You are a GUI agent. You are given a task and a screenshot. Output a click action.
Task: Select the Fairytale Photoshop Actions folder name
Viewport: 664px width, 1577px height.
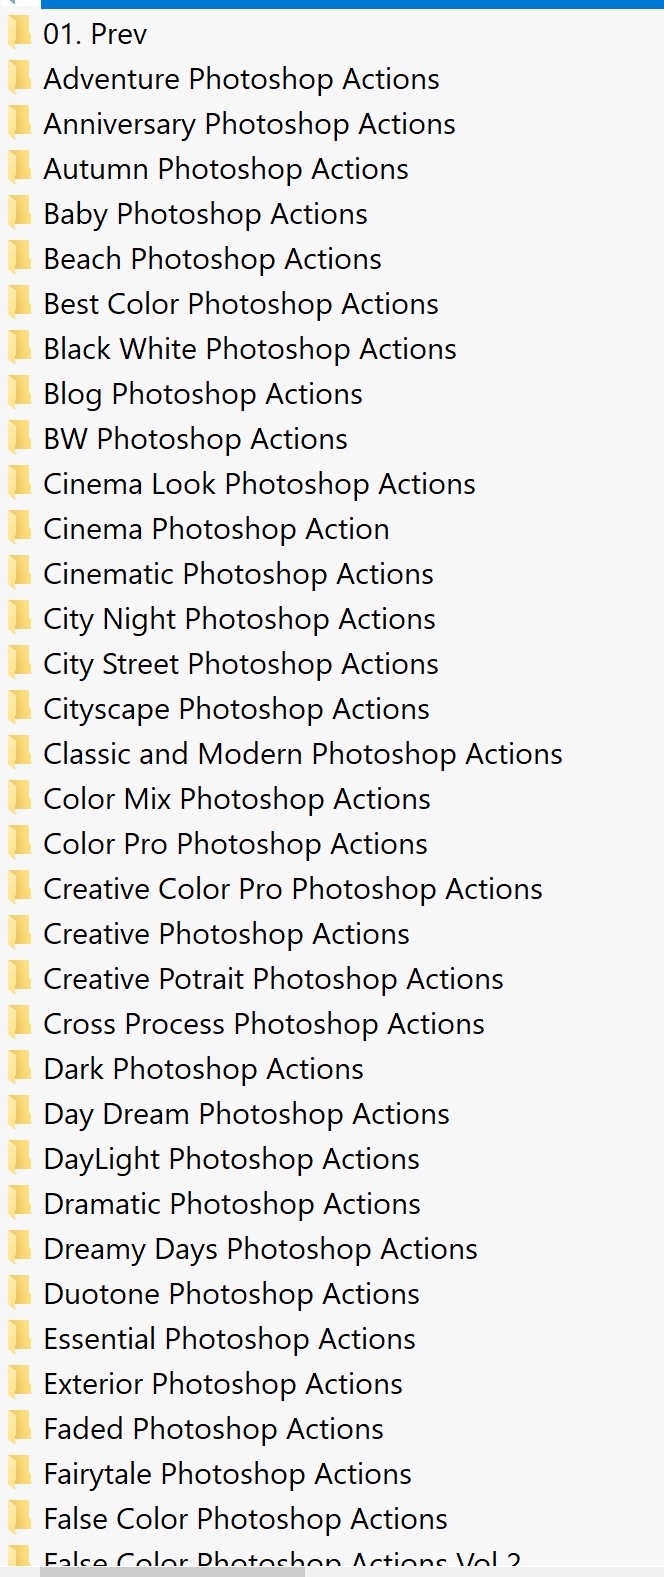[x=227, y=1474]
